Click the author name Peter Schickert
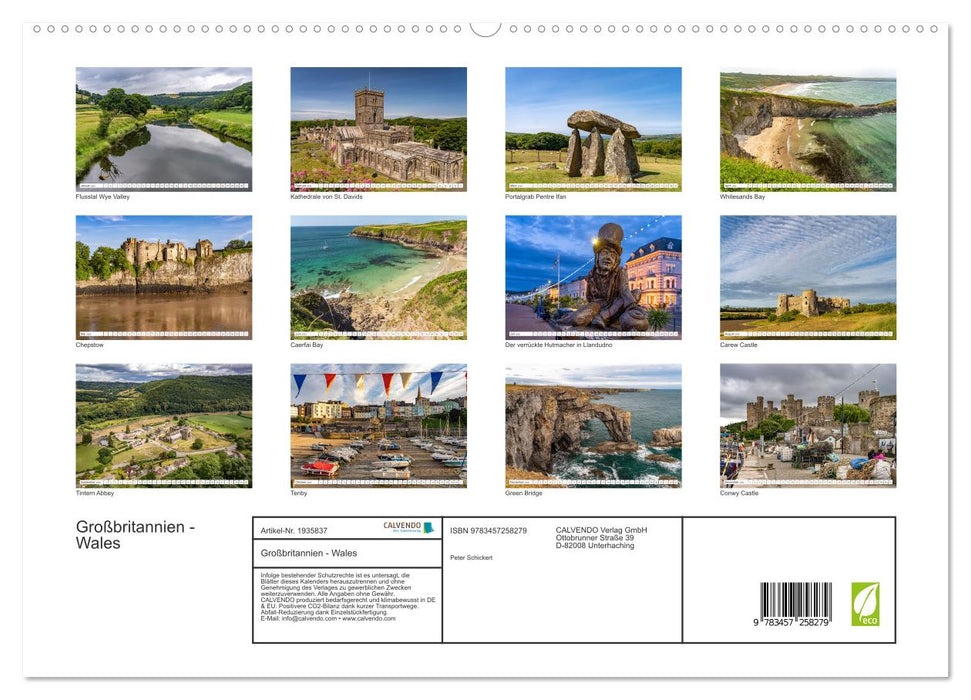Viewport: 971px width, 700px height. coord(472,557)
